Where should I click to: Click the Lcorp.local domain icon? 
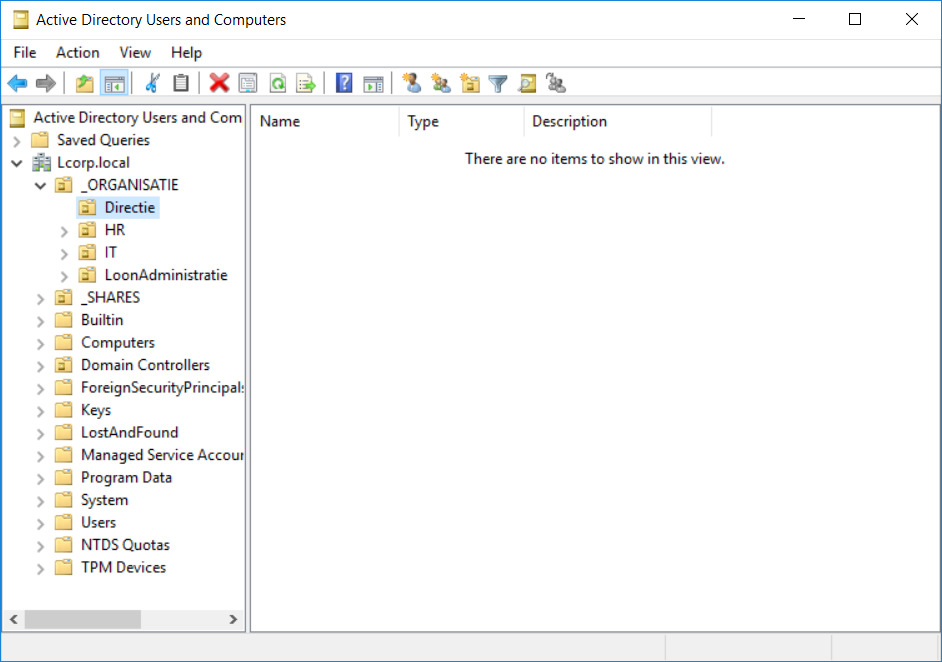point(41,162)
